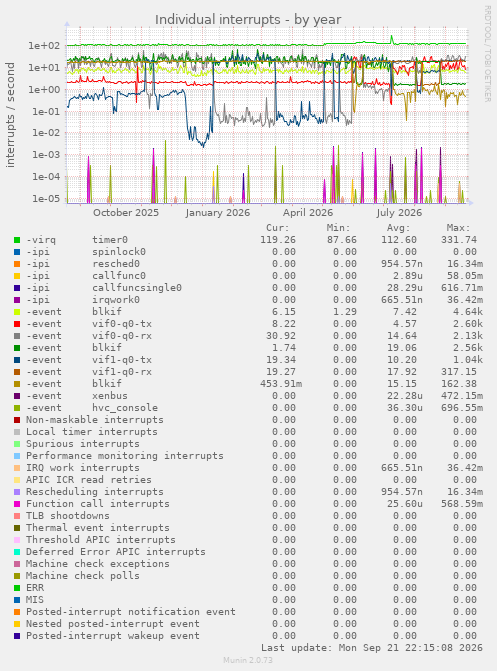Click the purple xenbus legend swatch
Image resolution: width=497 pixels, height=671 pixels.
click(x=17, y=396)
